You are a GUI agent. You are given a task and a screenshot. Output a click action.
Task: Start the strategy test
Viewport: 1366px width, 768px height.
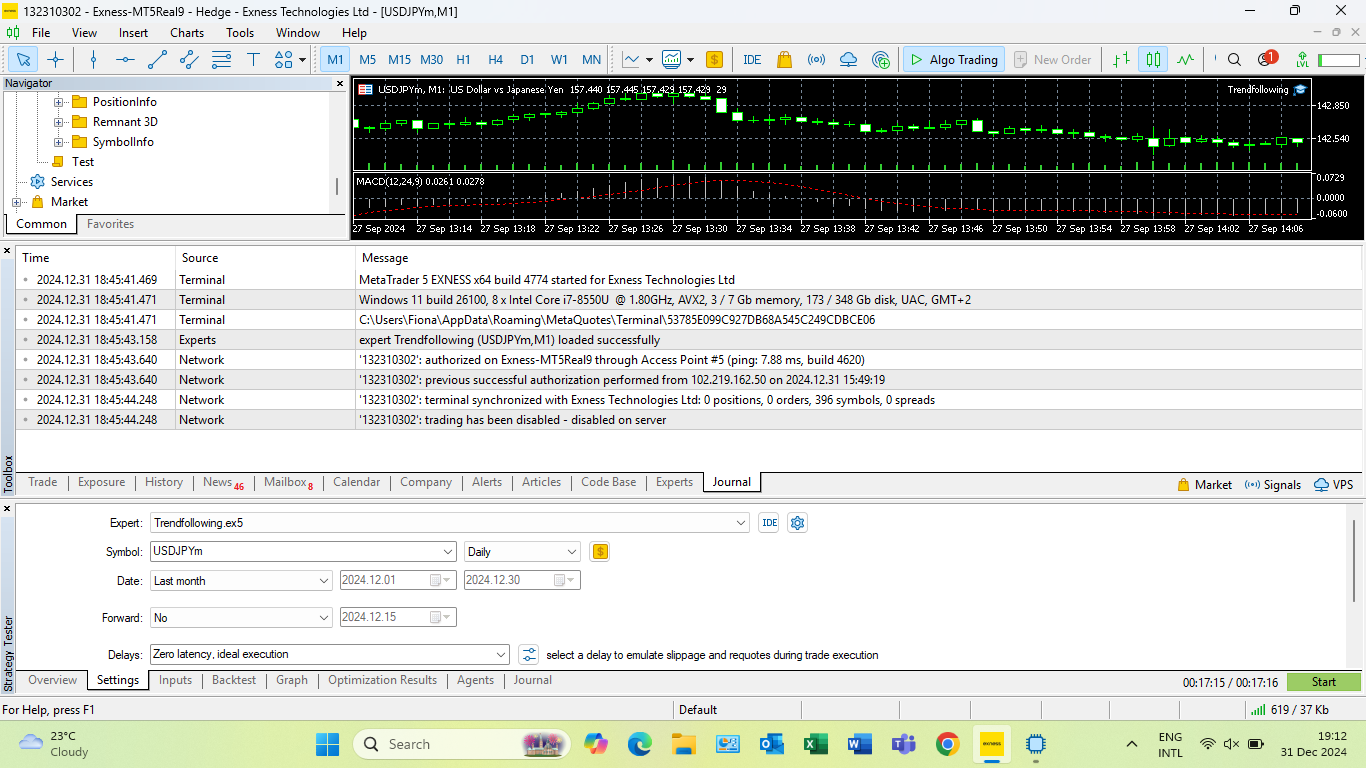click(1324, 682)
